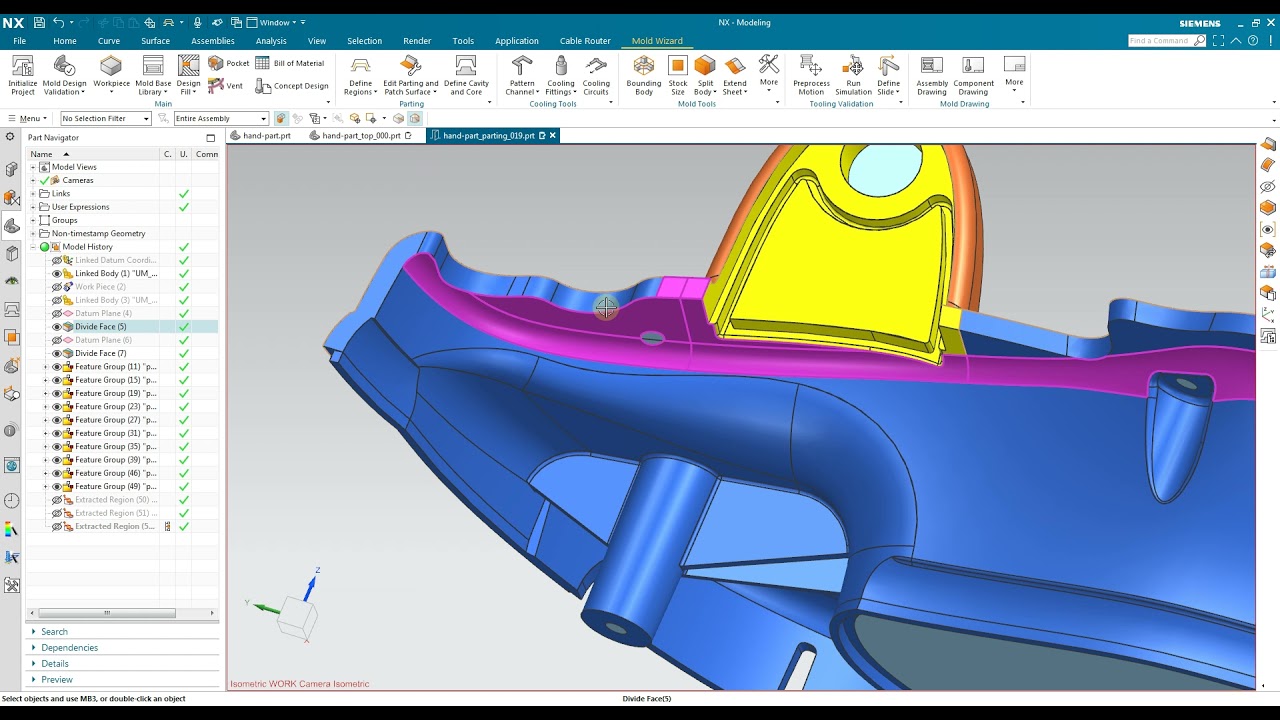
Task: Open the No Selection Filter dropdown
Action: click(x=105, y=118)
